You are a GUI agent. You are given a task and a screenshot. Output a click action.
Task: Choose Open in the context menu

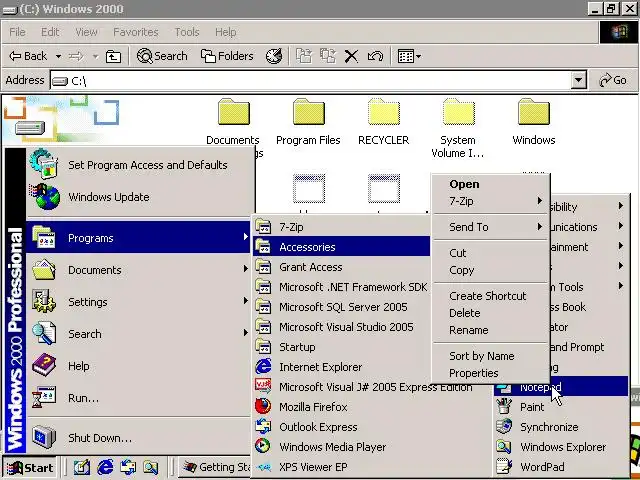click(490, 184)
